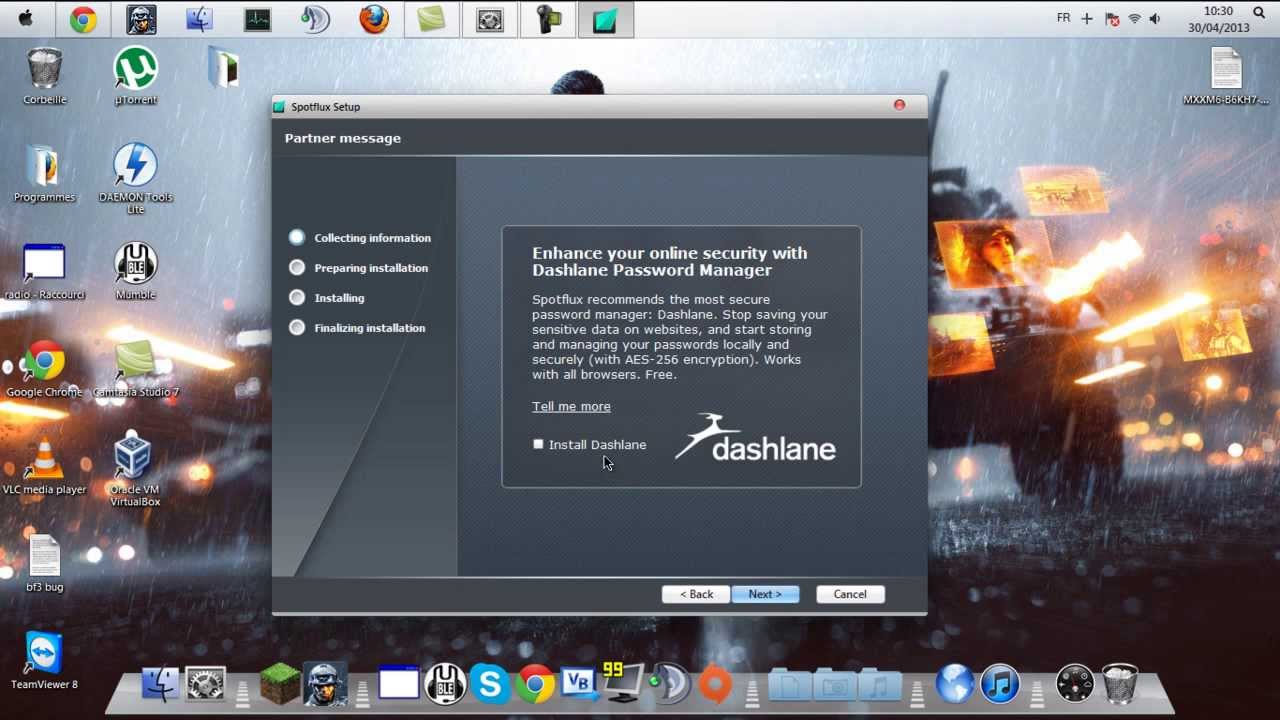1280x720 pixels.
Task: Switch to Firefox in the top bar
Action: (374, 20)
